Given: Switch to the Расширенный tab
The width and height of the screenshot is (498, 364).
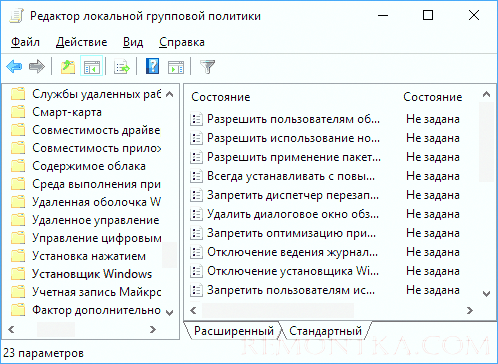Looking at the screenshot, I should coord(234,331).
